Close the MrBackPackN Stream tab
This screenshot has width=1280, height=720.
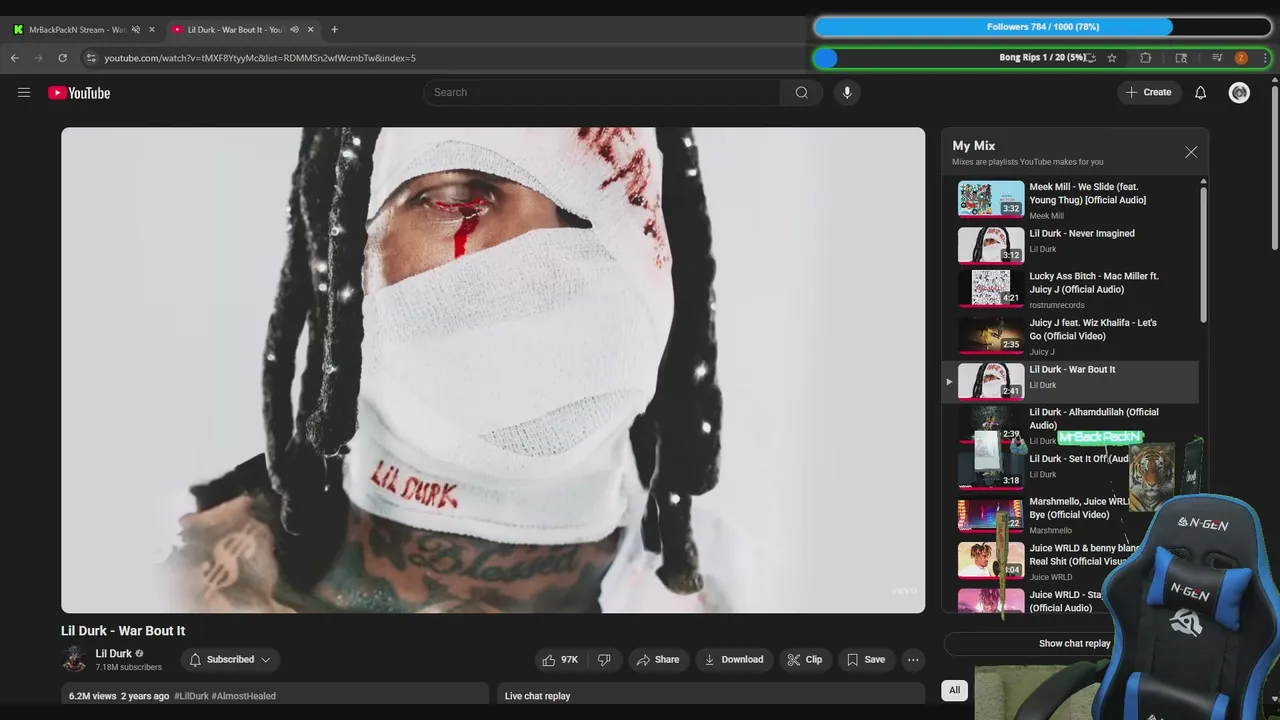152,29
